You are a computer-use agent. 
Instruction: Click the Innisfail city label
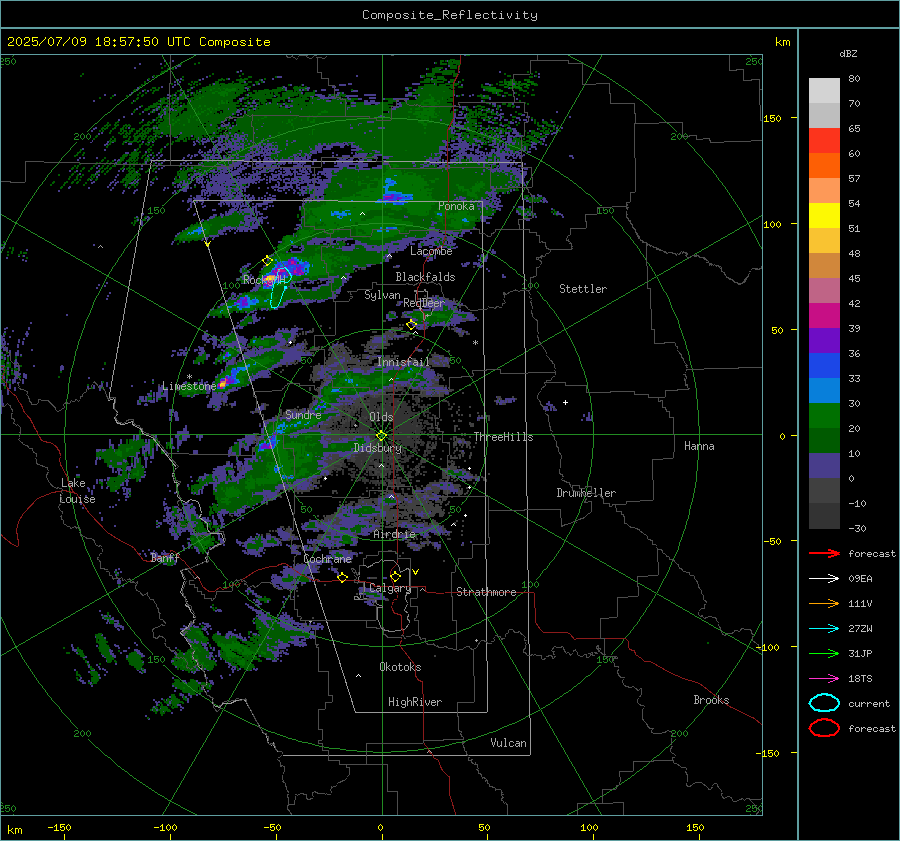coord(403,362)
